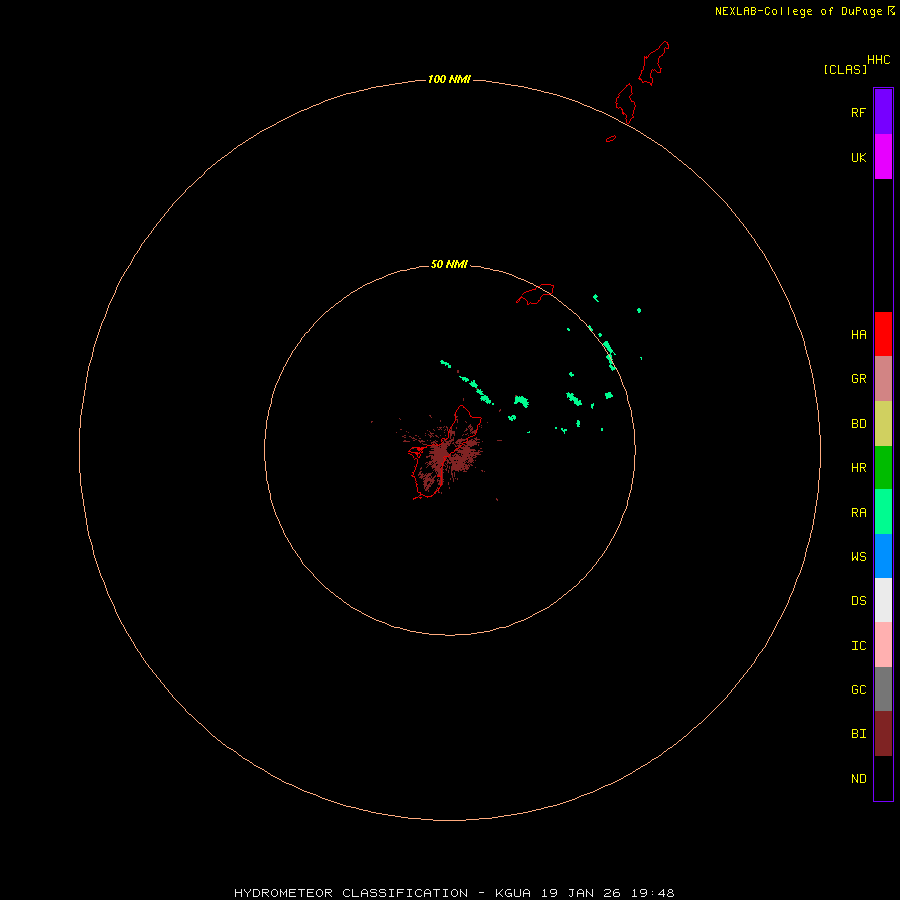This screenshot has height=900, width=900.
Task: Click the BI legend label
Action: click(858, 734)
